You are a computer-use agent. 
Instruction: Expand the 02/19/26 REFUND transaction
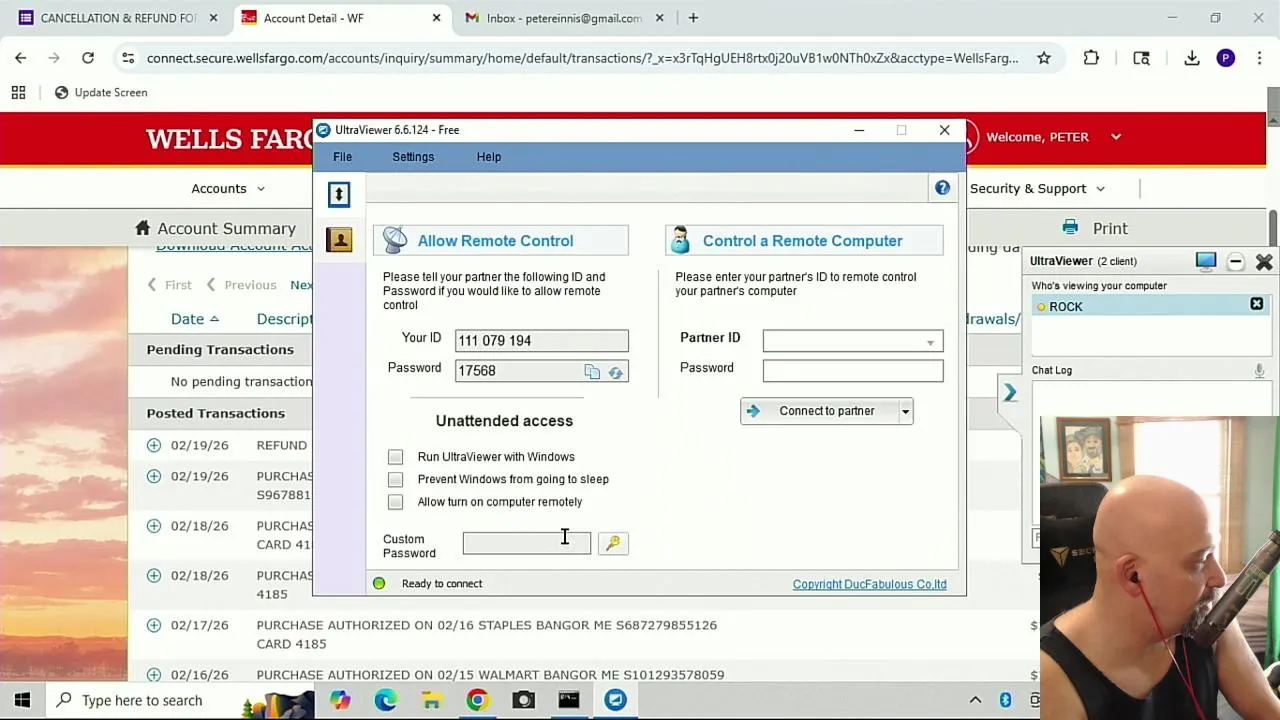click(154, 445)
